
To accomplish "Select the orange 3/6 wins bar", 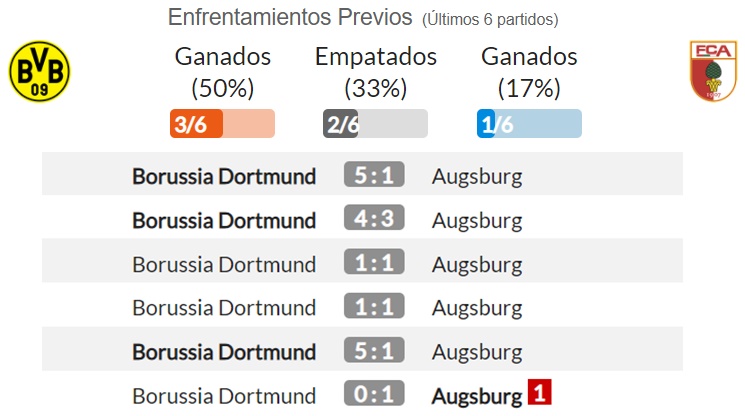I will click(222, 123).
